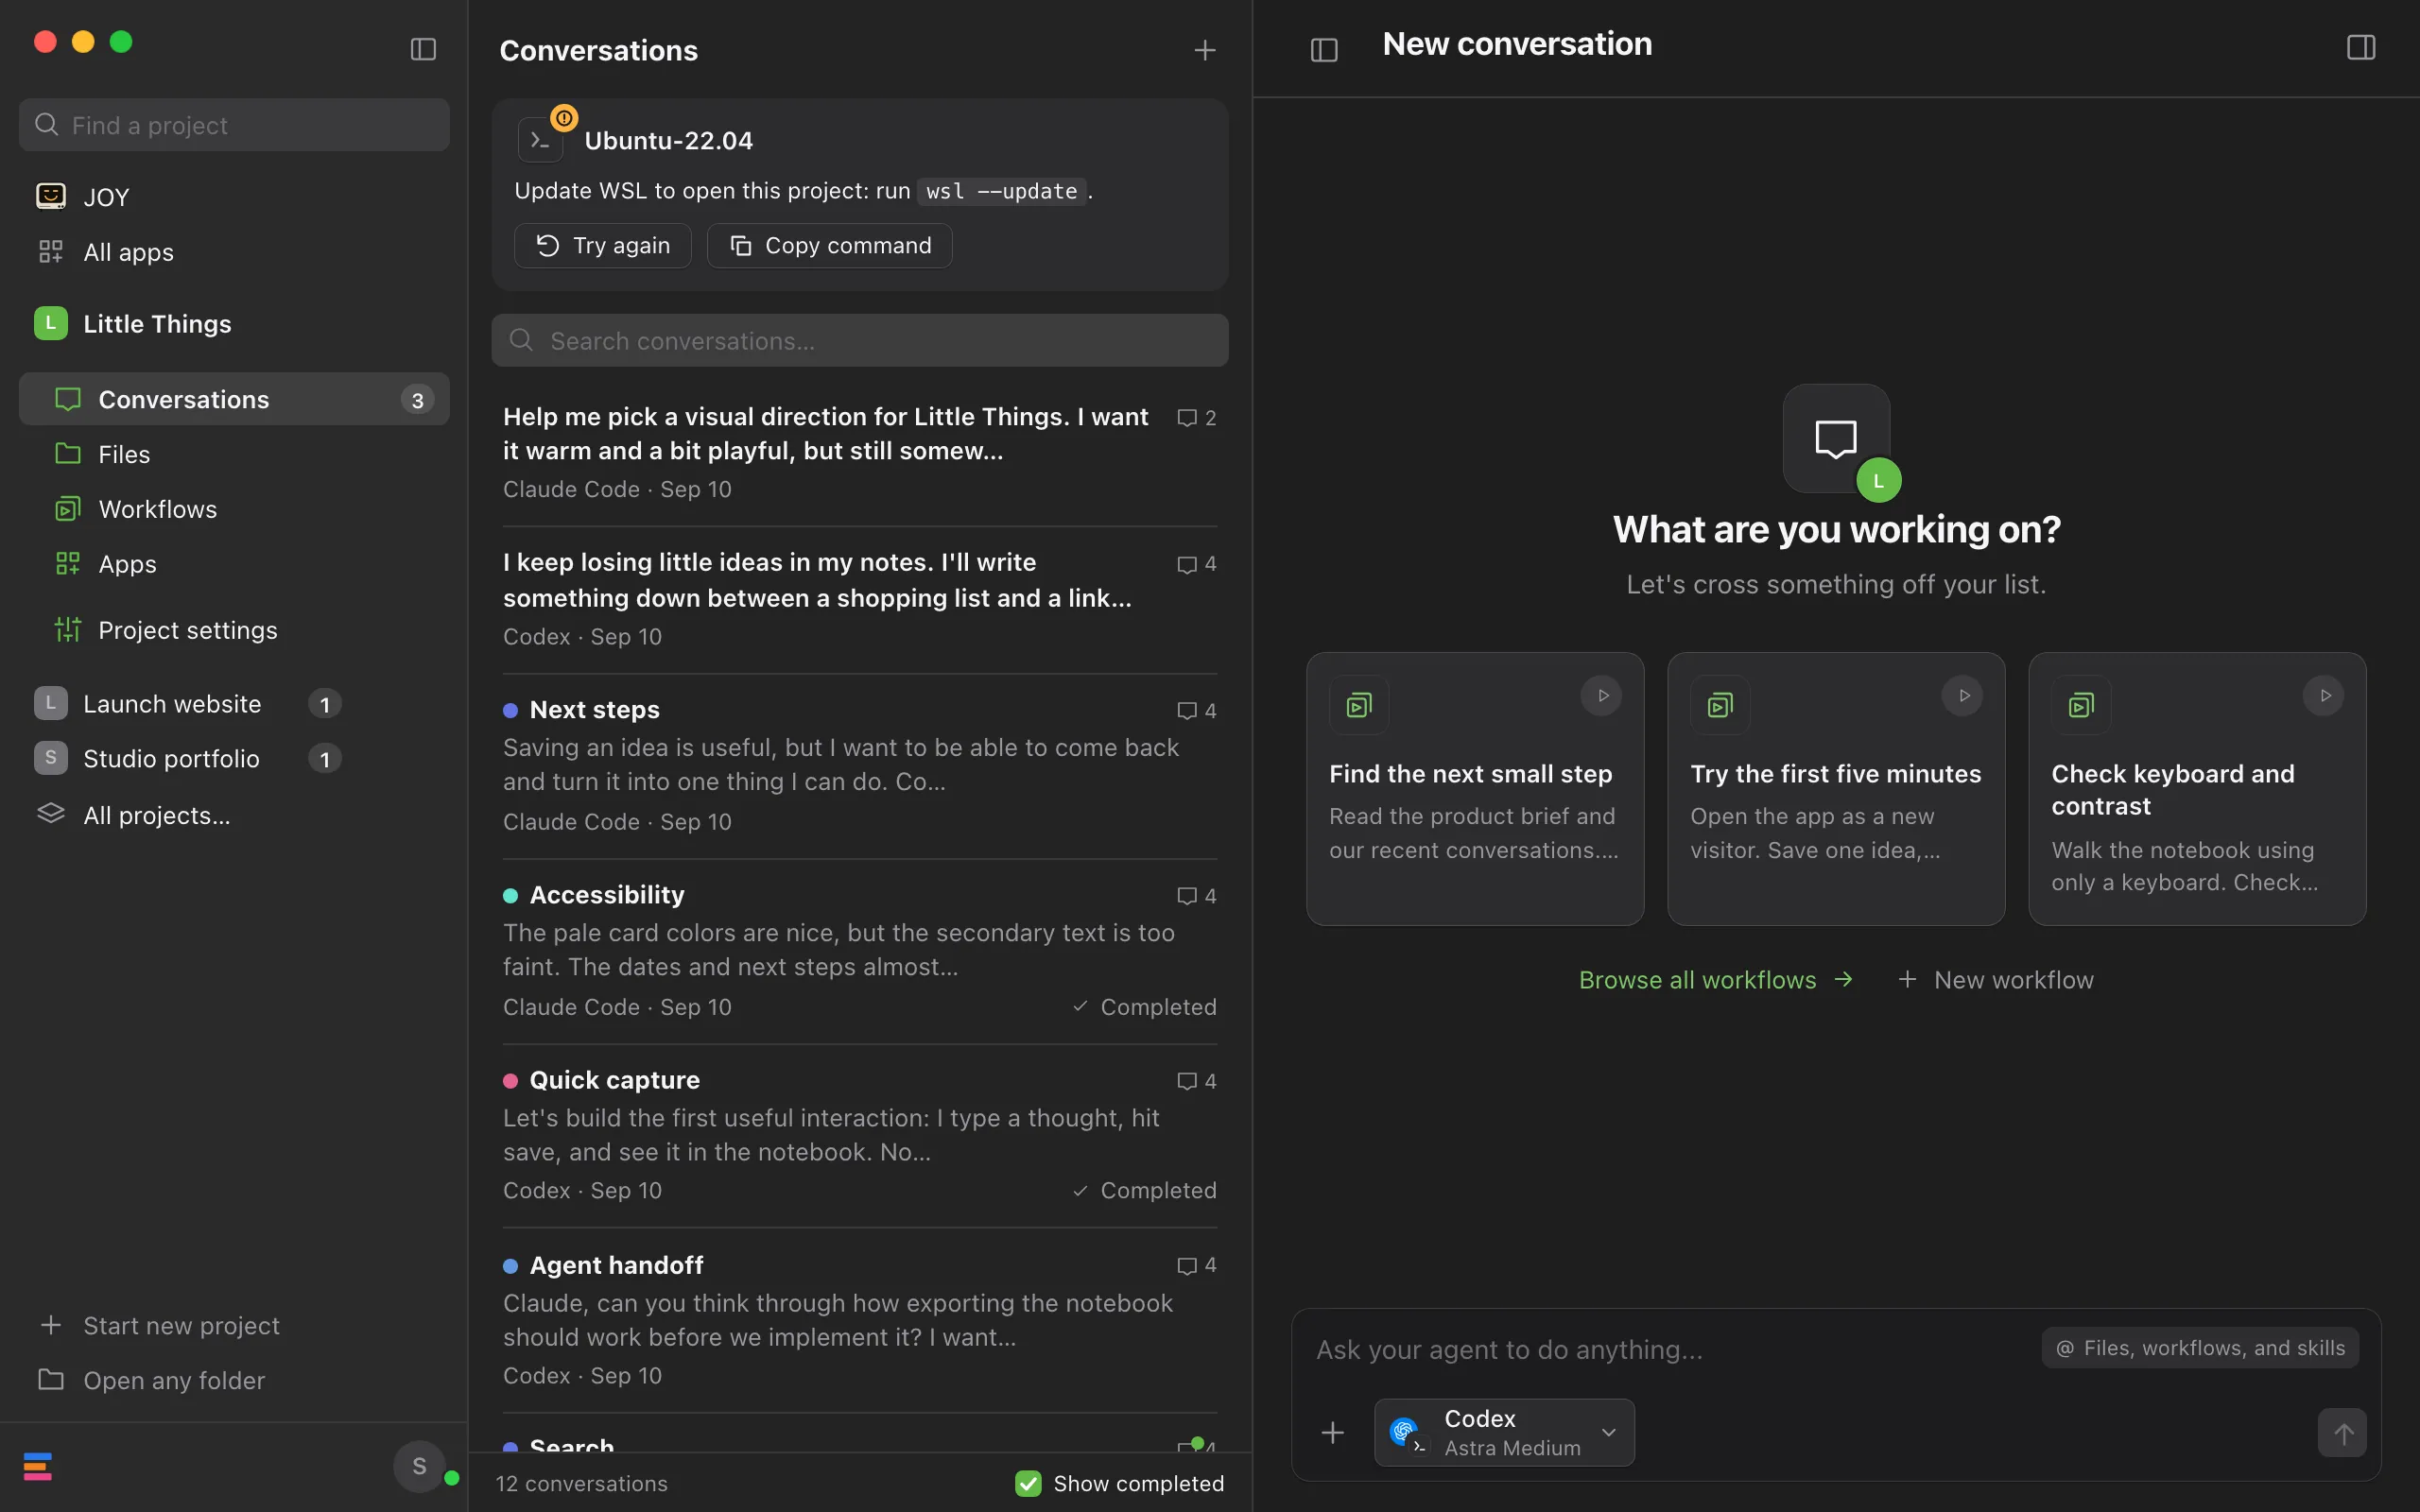
Task: Collapse the left sidebar with panel icon
Action: click(x=423, y=49)
